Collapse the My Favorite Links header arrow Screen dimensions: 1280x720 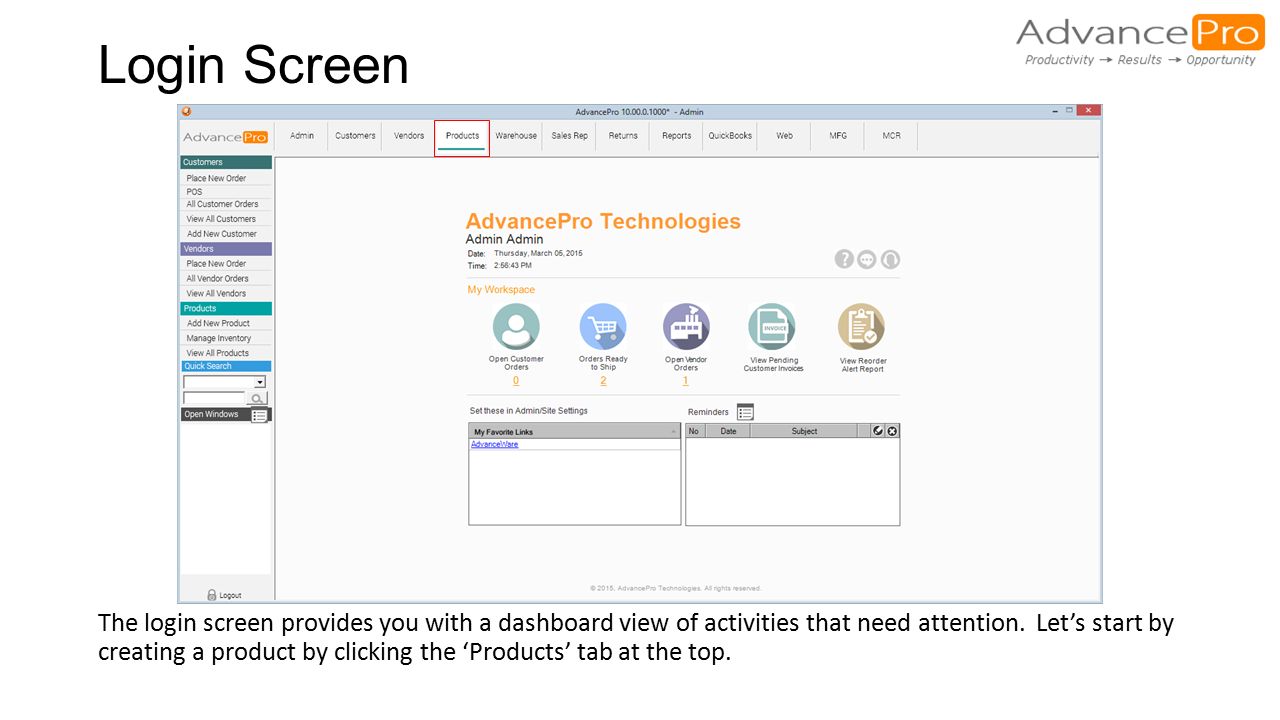click(674, 432)
